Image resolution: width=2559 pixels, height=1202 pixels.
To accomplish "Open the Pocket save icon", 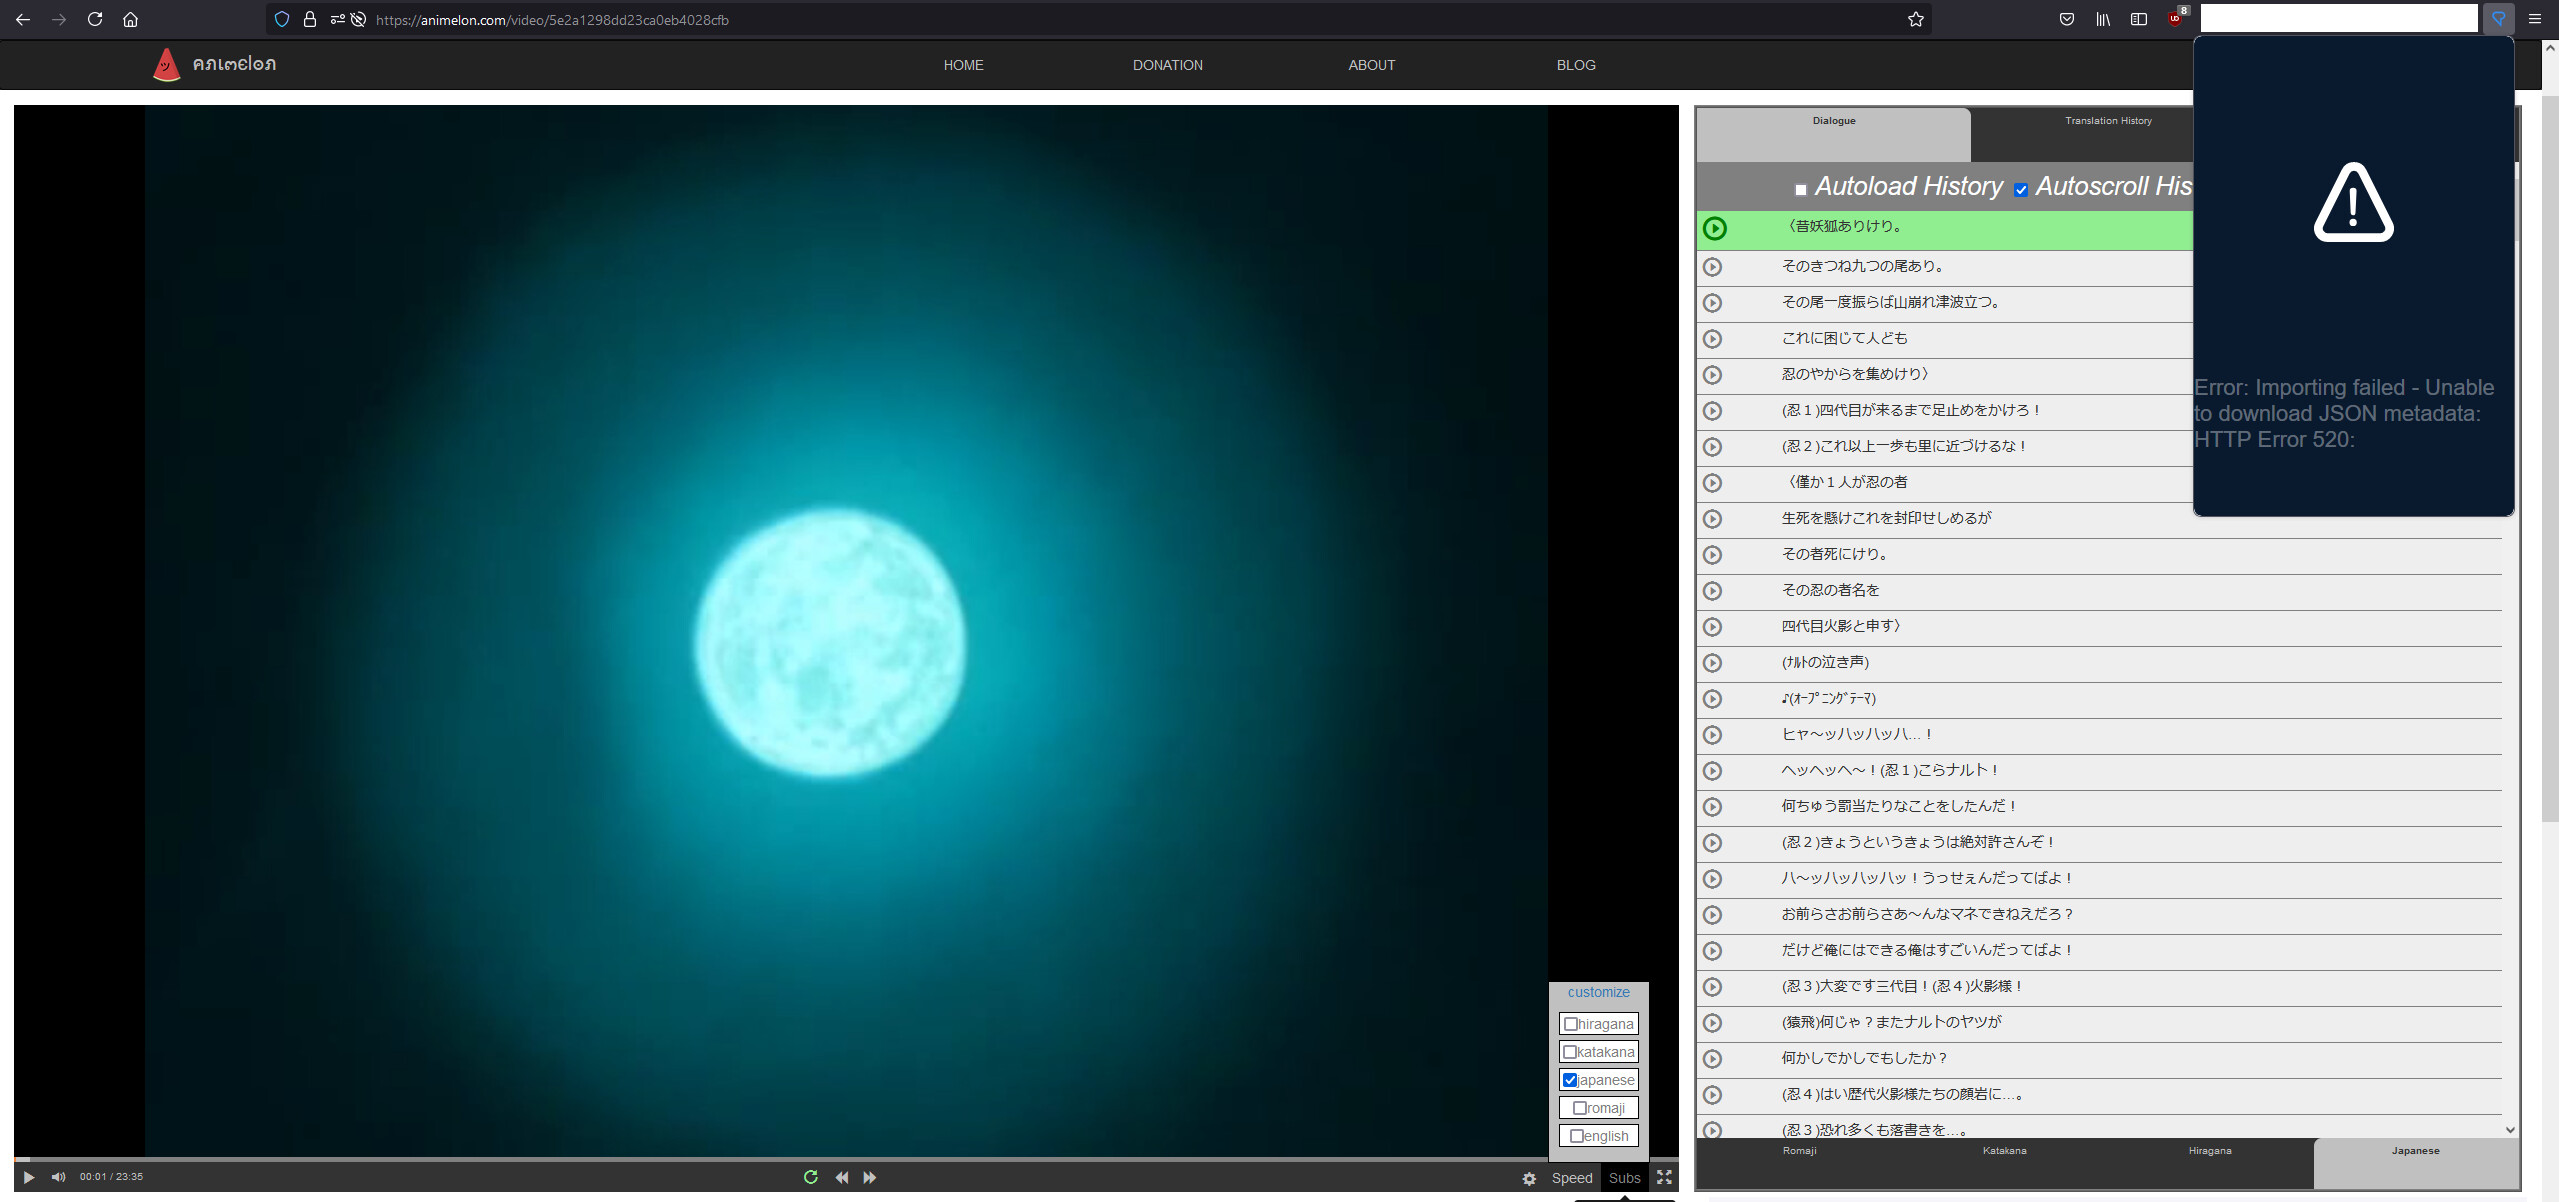I will 2066,19.
